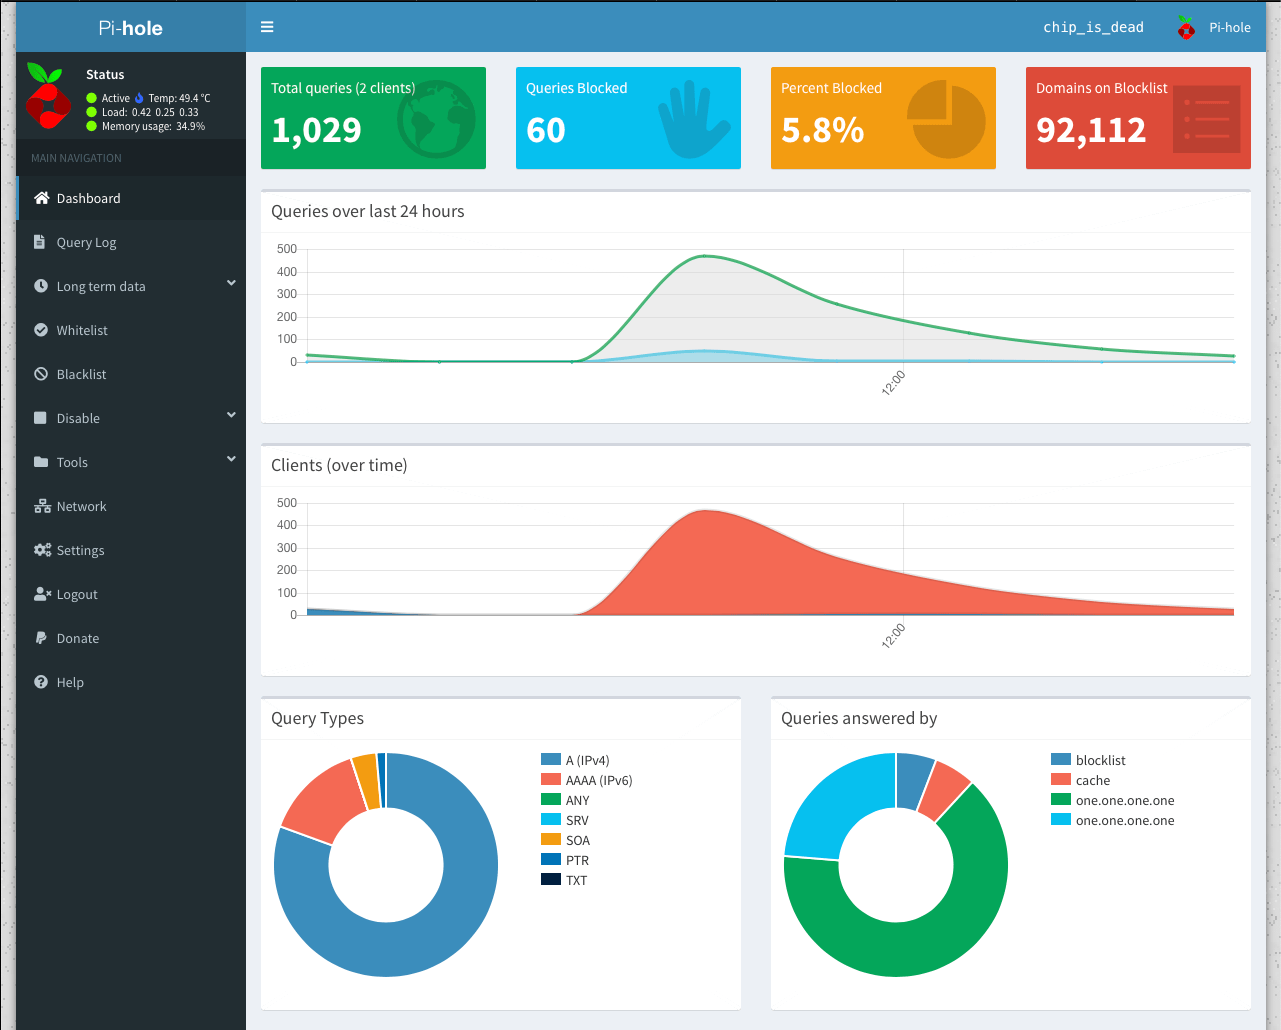Click the Pi-hole raspberry logo in sidebar
The image size is (1281, 1030).
[46, 97]
